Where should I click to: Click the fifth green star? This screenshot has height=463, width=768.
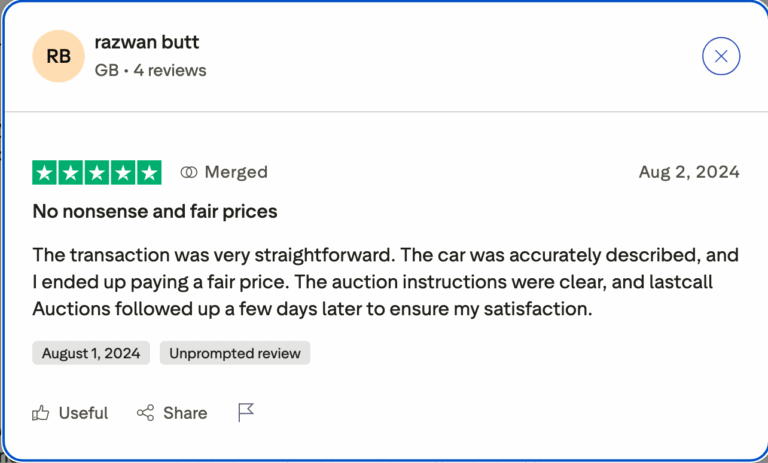[x=149, y=172]
